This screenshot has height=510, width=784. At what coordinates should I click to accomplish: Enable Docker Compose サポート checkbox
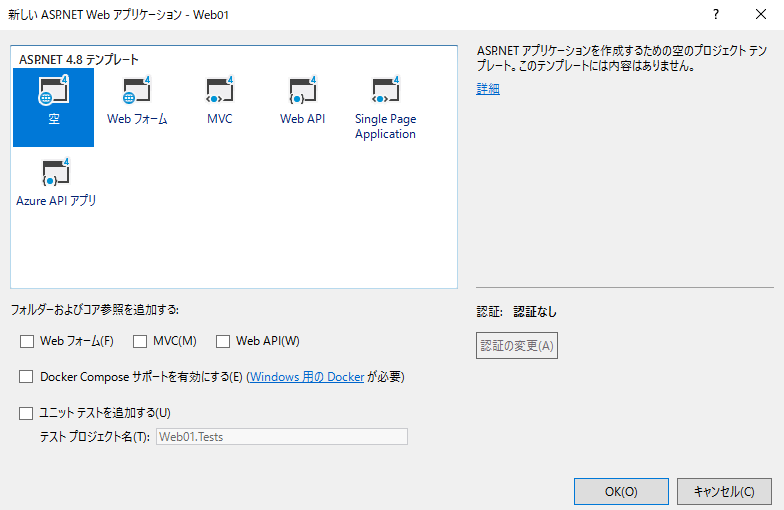tap(26, 376)
